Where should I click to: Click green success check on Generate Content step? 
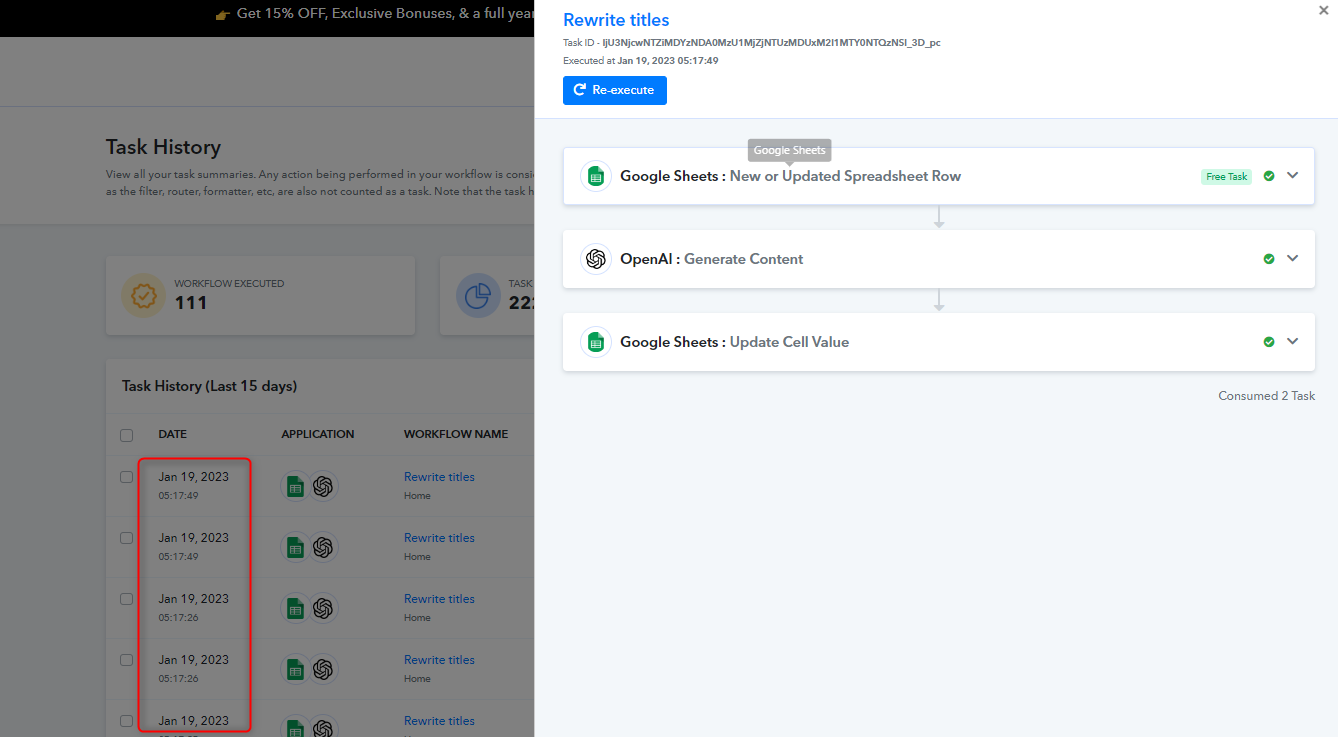pyautogui.click(x=1269, y=259)
